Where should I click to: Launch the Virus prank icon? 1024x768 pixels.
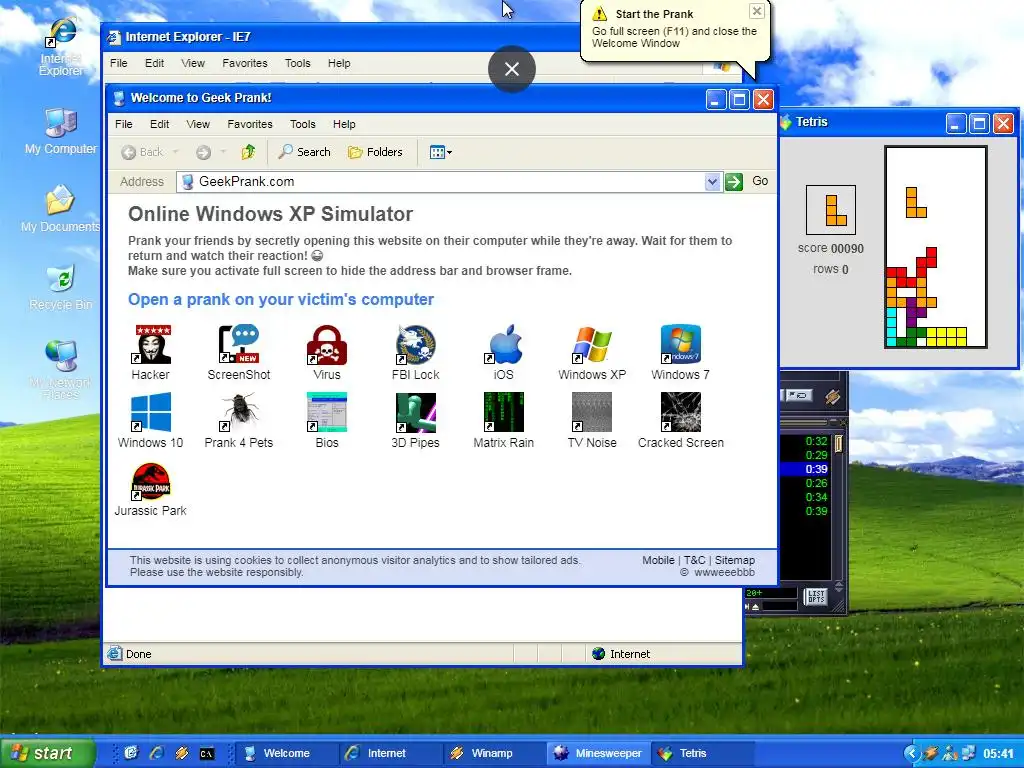point(327,353)
